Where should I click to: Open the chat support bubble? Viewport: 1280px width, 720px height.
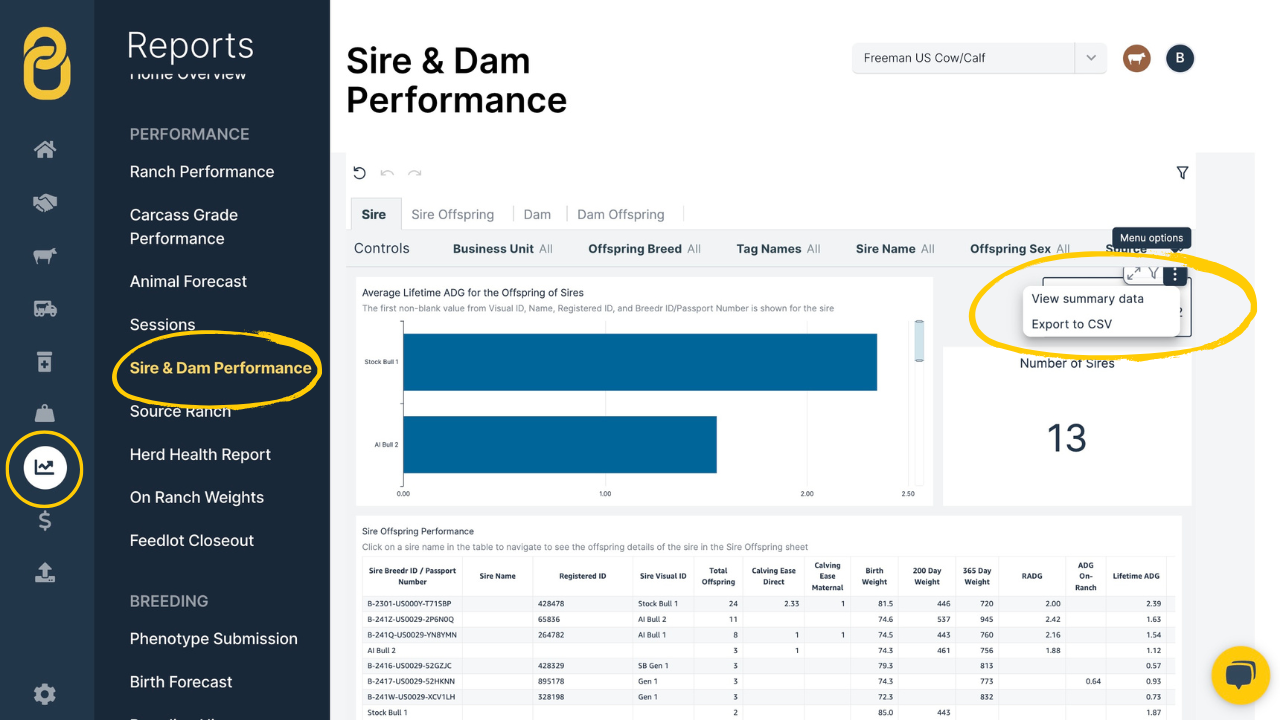(x=1240, y=675)
